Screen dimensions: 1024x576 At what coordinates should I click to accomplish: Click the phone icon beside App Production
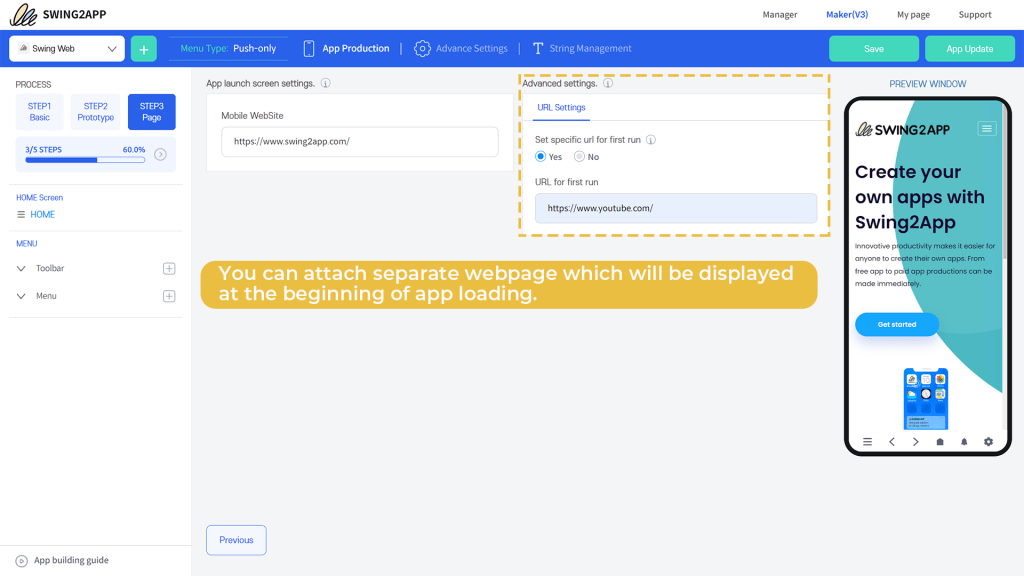pyautogui.click(x=309, y=48)
